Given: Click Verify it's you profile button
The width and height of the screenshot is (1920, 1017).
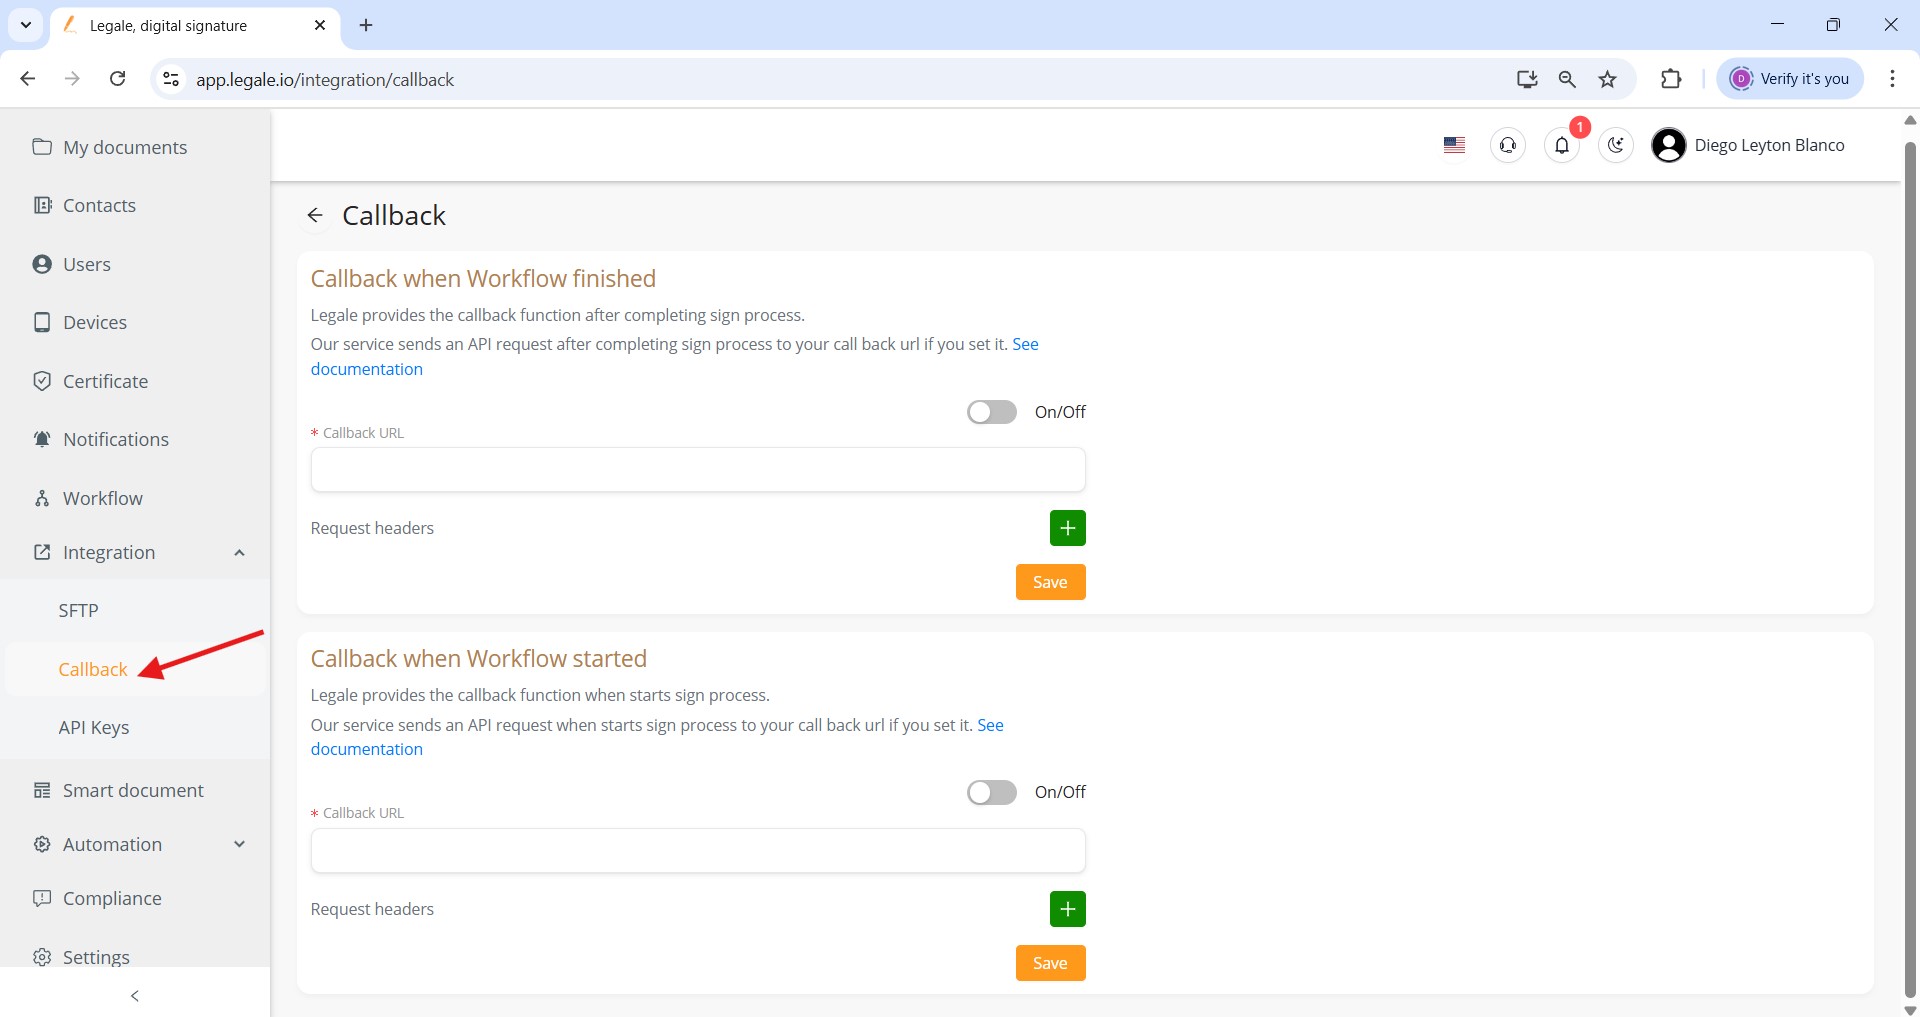Looking at the screenshot, I should point(1790,79).
